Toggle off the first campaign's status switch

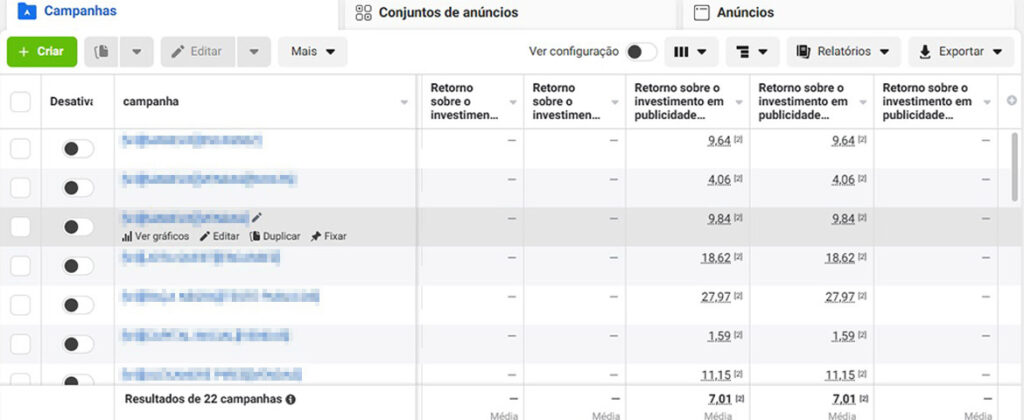click(77, 149)
